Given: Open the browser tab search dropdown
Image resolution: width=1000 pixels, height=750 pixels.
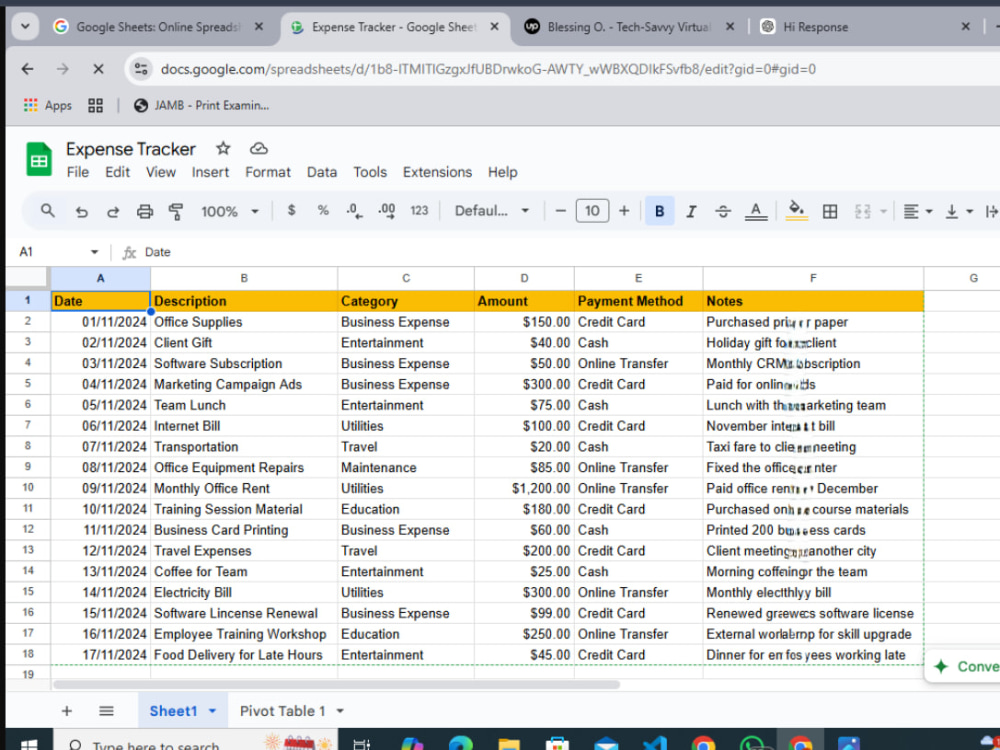Looking at the screenshot, I should point(25,27).
